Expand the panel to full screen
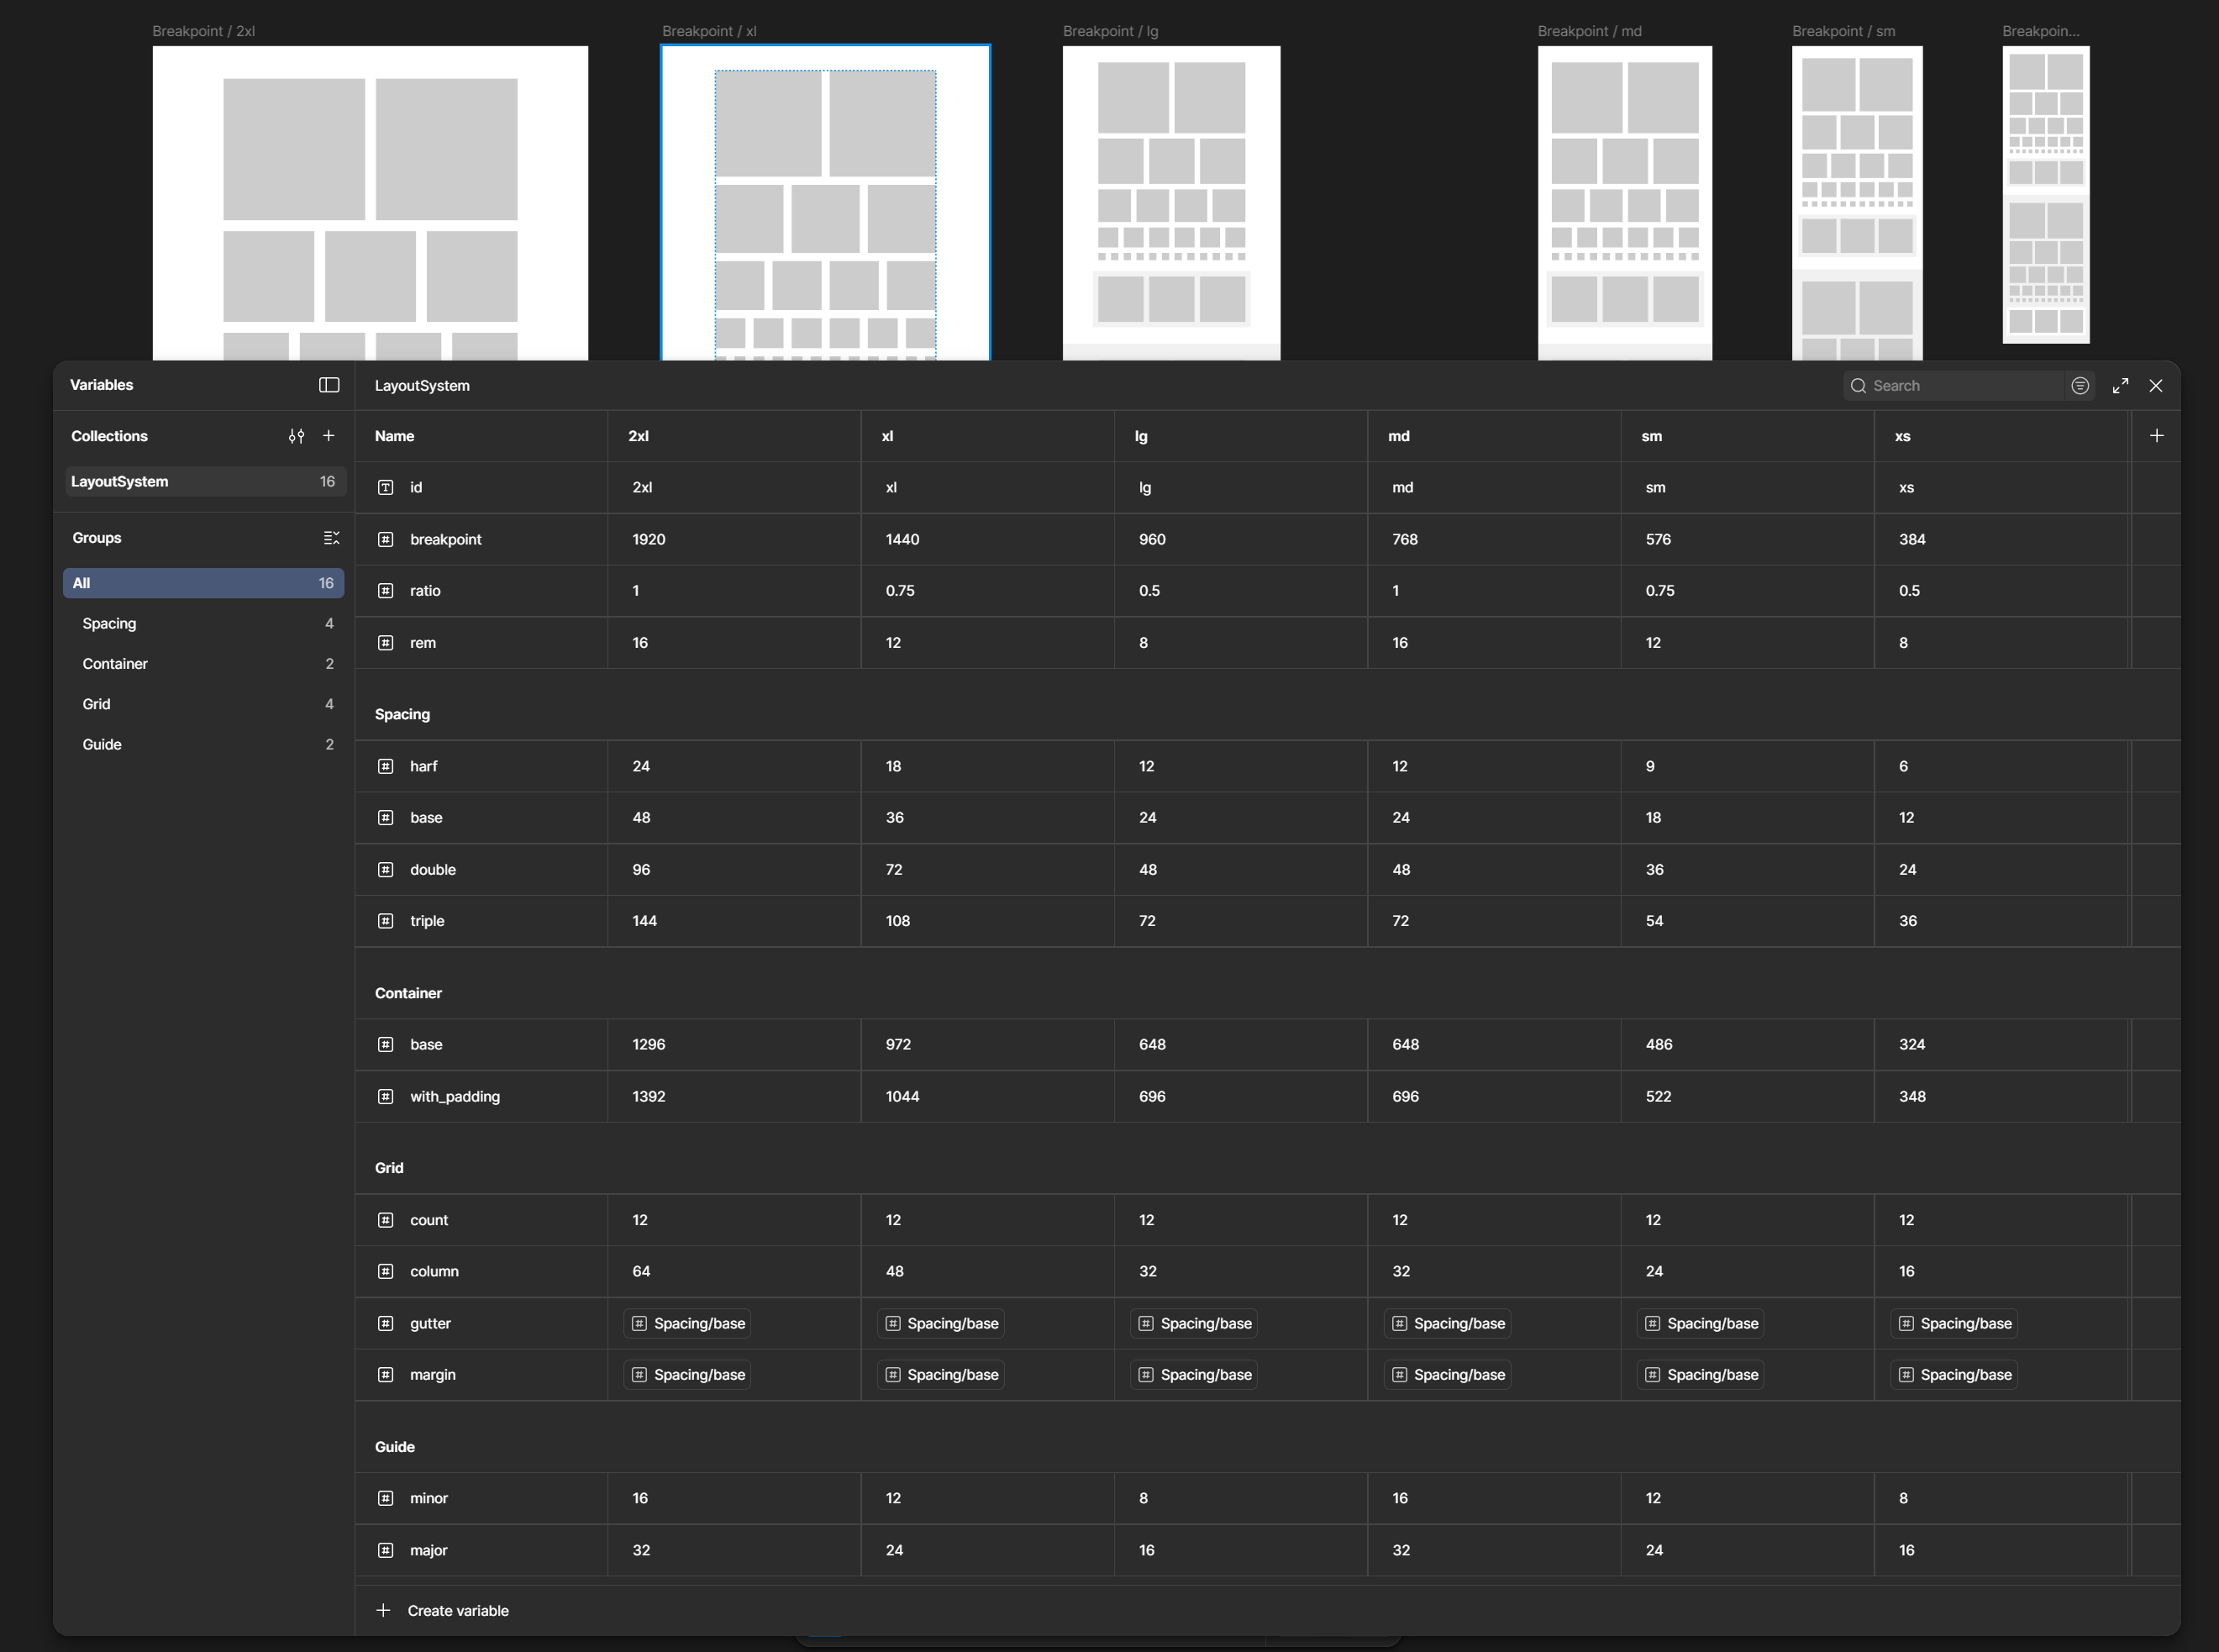 (2120, 385)
